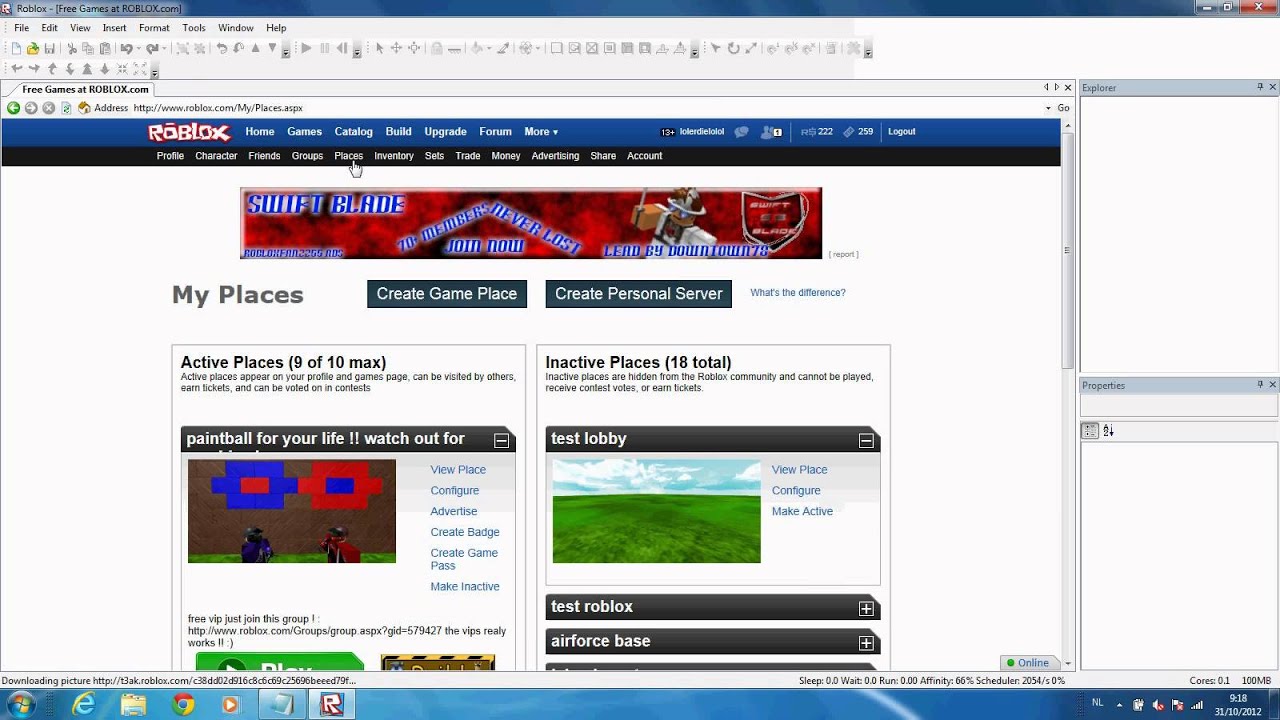Click the Pause icon in the Studio toolbar
Viewport: 1280px width, 720px height.
pos(324,48)
